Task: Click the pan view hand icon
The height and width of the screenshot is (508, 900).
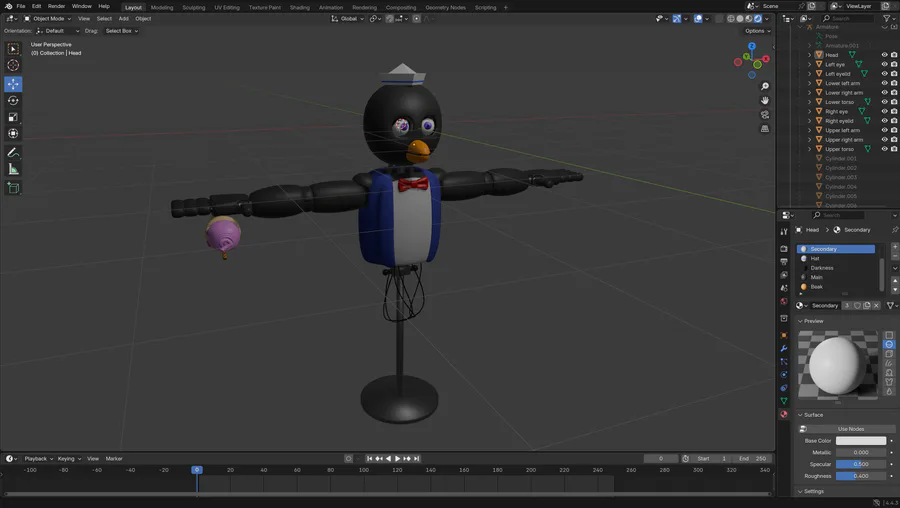Action: pyautogui.click(x=765, y=100)
